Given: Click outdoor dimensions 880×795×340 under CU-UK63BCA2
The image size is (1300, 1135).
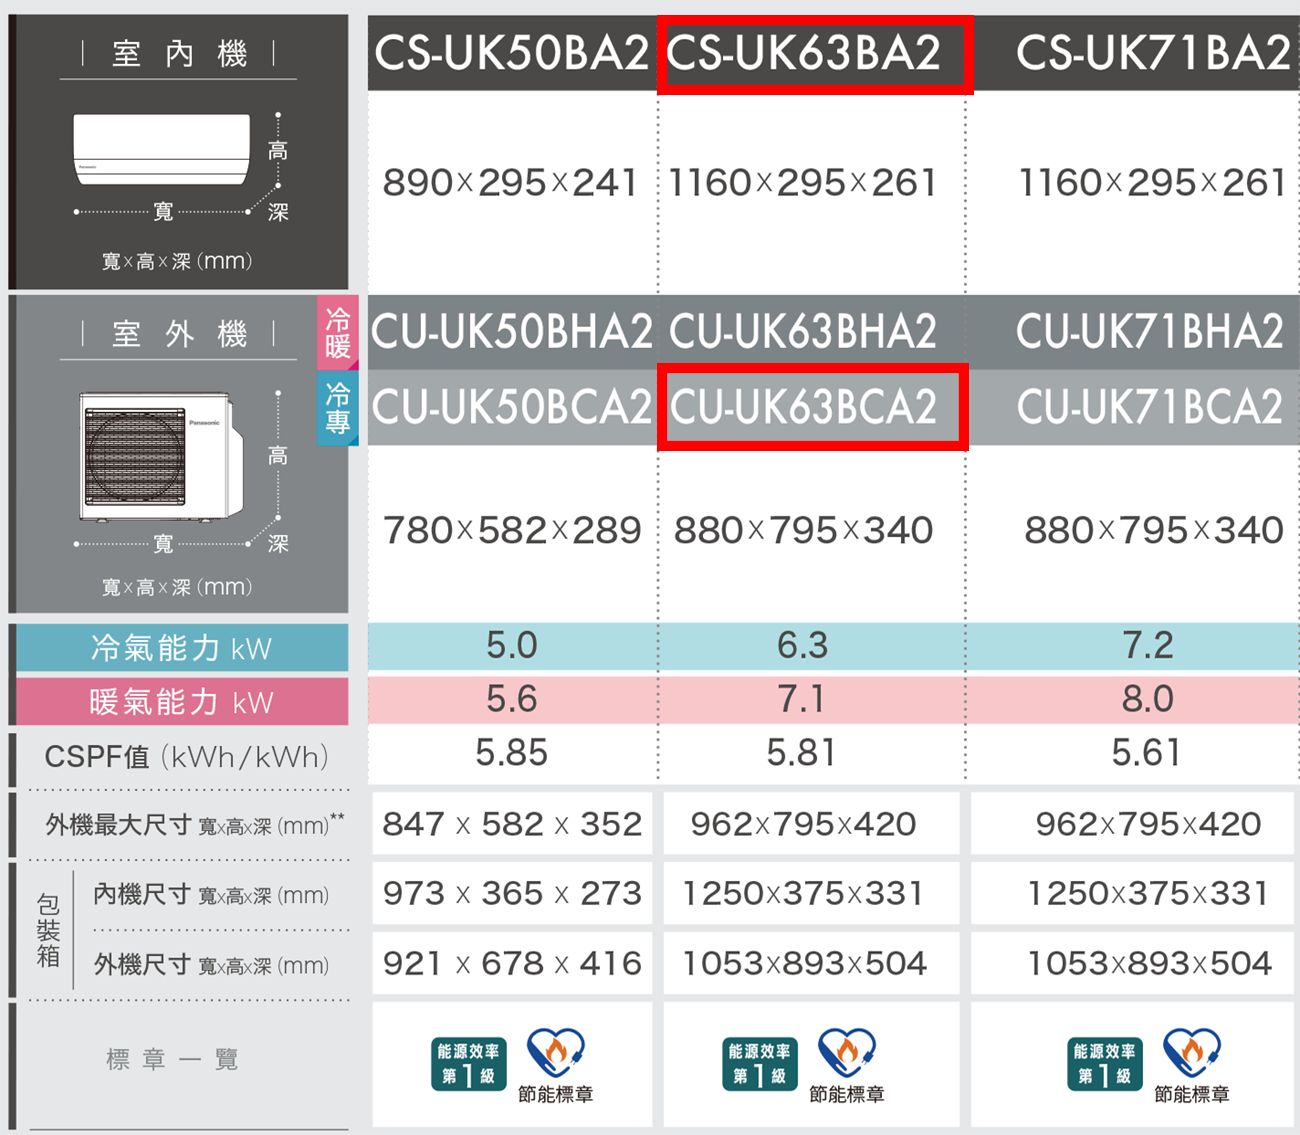Looking at the screenshot, I should pyautogui.click(x=804, y=530).
